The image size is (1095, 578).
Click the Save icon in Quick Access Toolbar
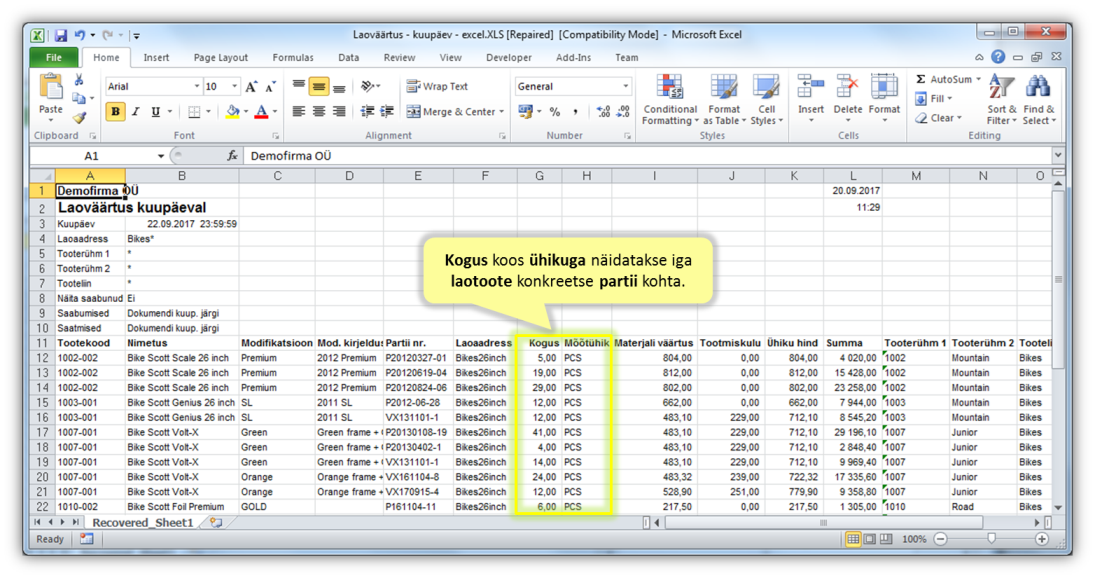(x=60, y=35)
